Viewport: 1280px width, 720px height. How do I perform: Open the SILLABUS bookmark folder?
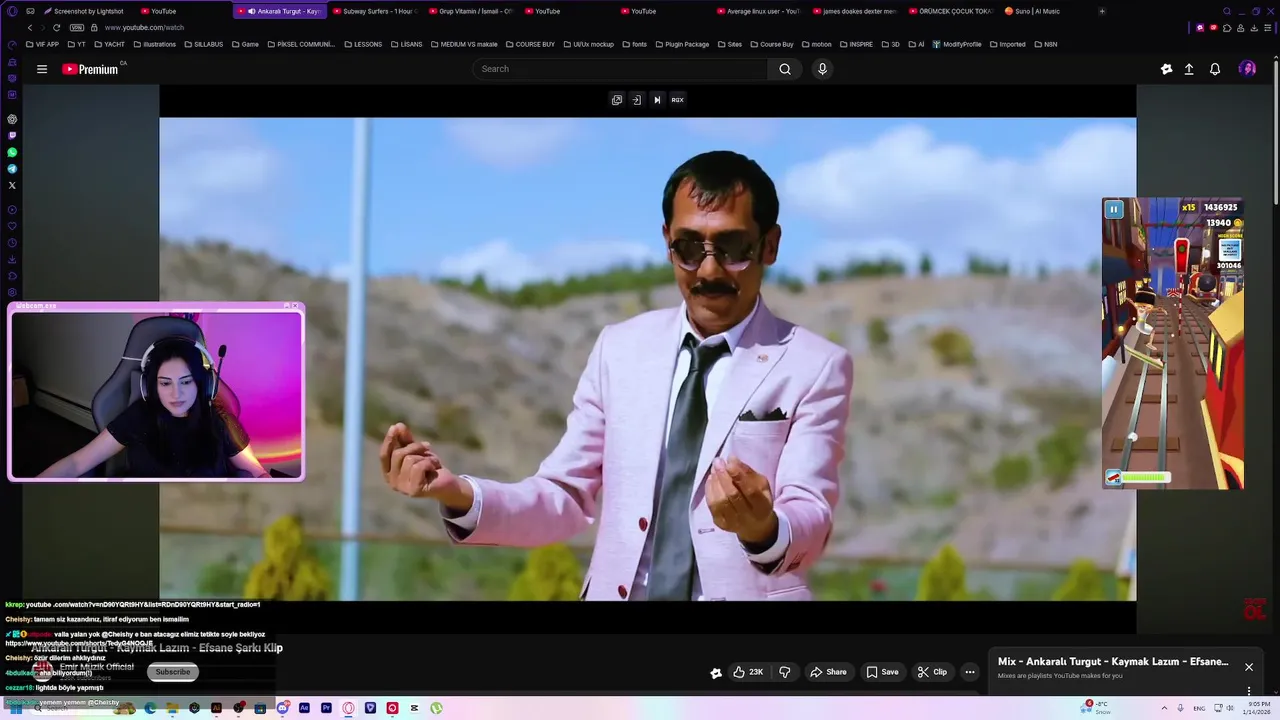click(x=203, y=44)
